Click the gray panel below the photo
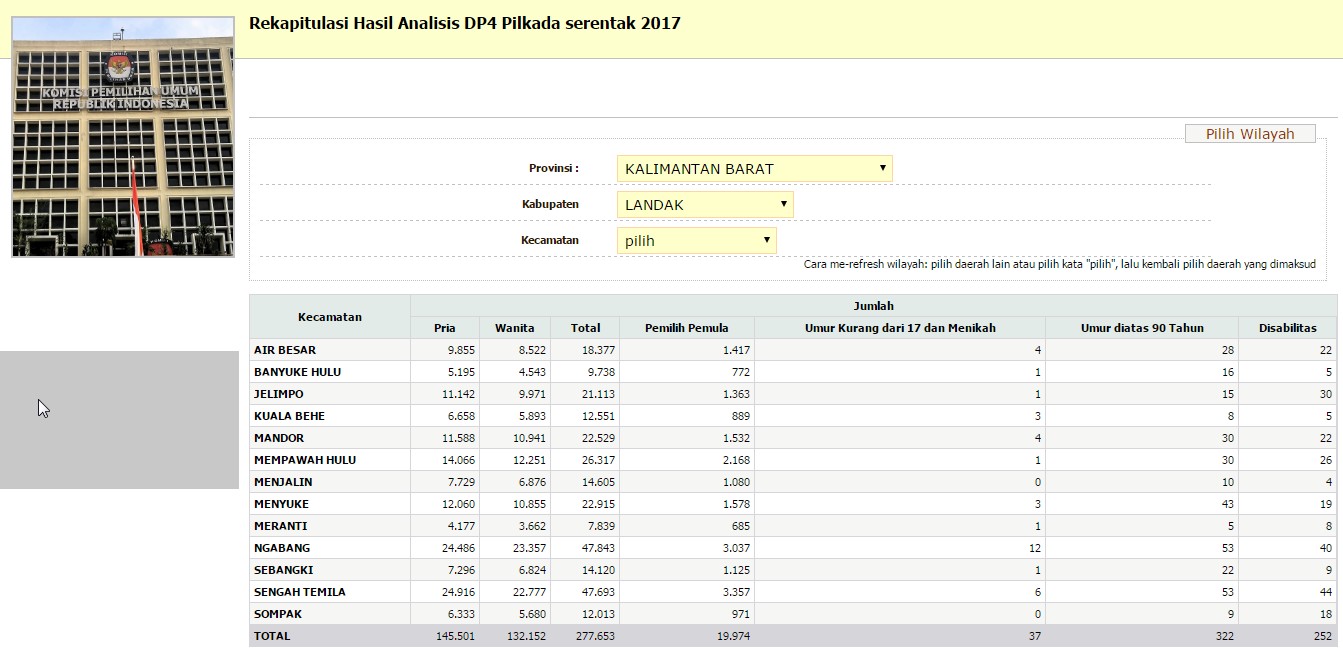The height and width of the screenshot is (654, 1343). click(x=119, y=420)
